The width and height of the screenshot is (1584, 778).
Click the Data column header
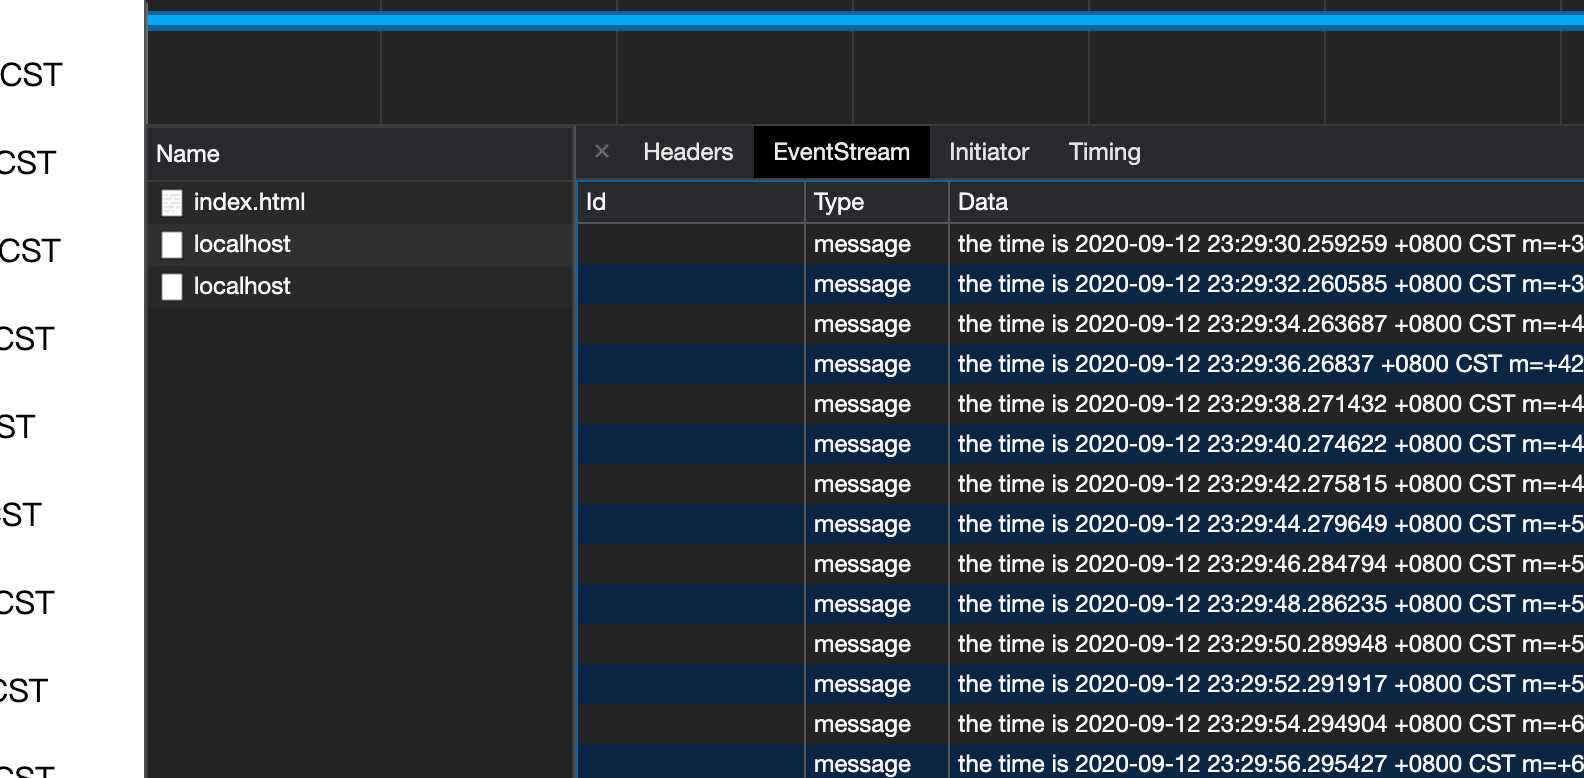(982, 202)
